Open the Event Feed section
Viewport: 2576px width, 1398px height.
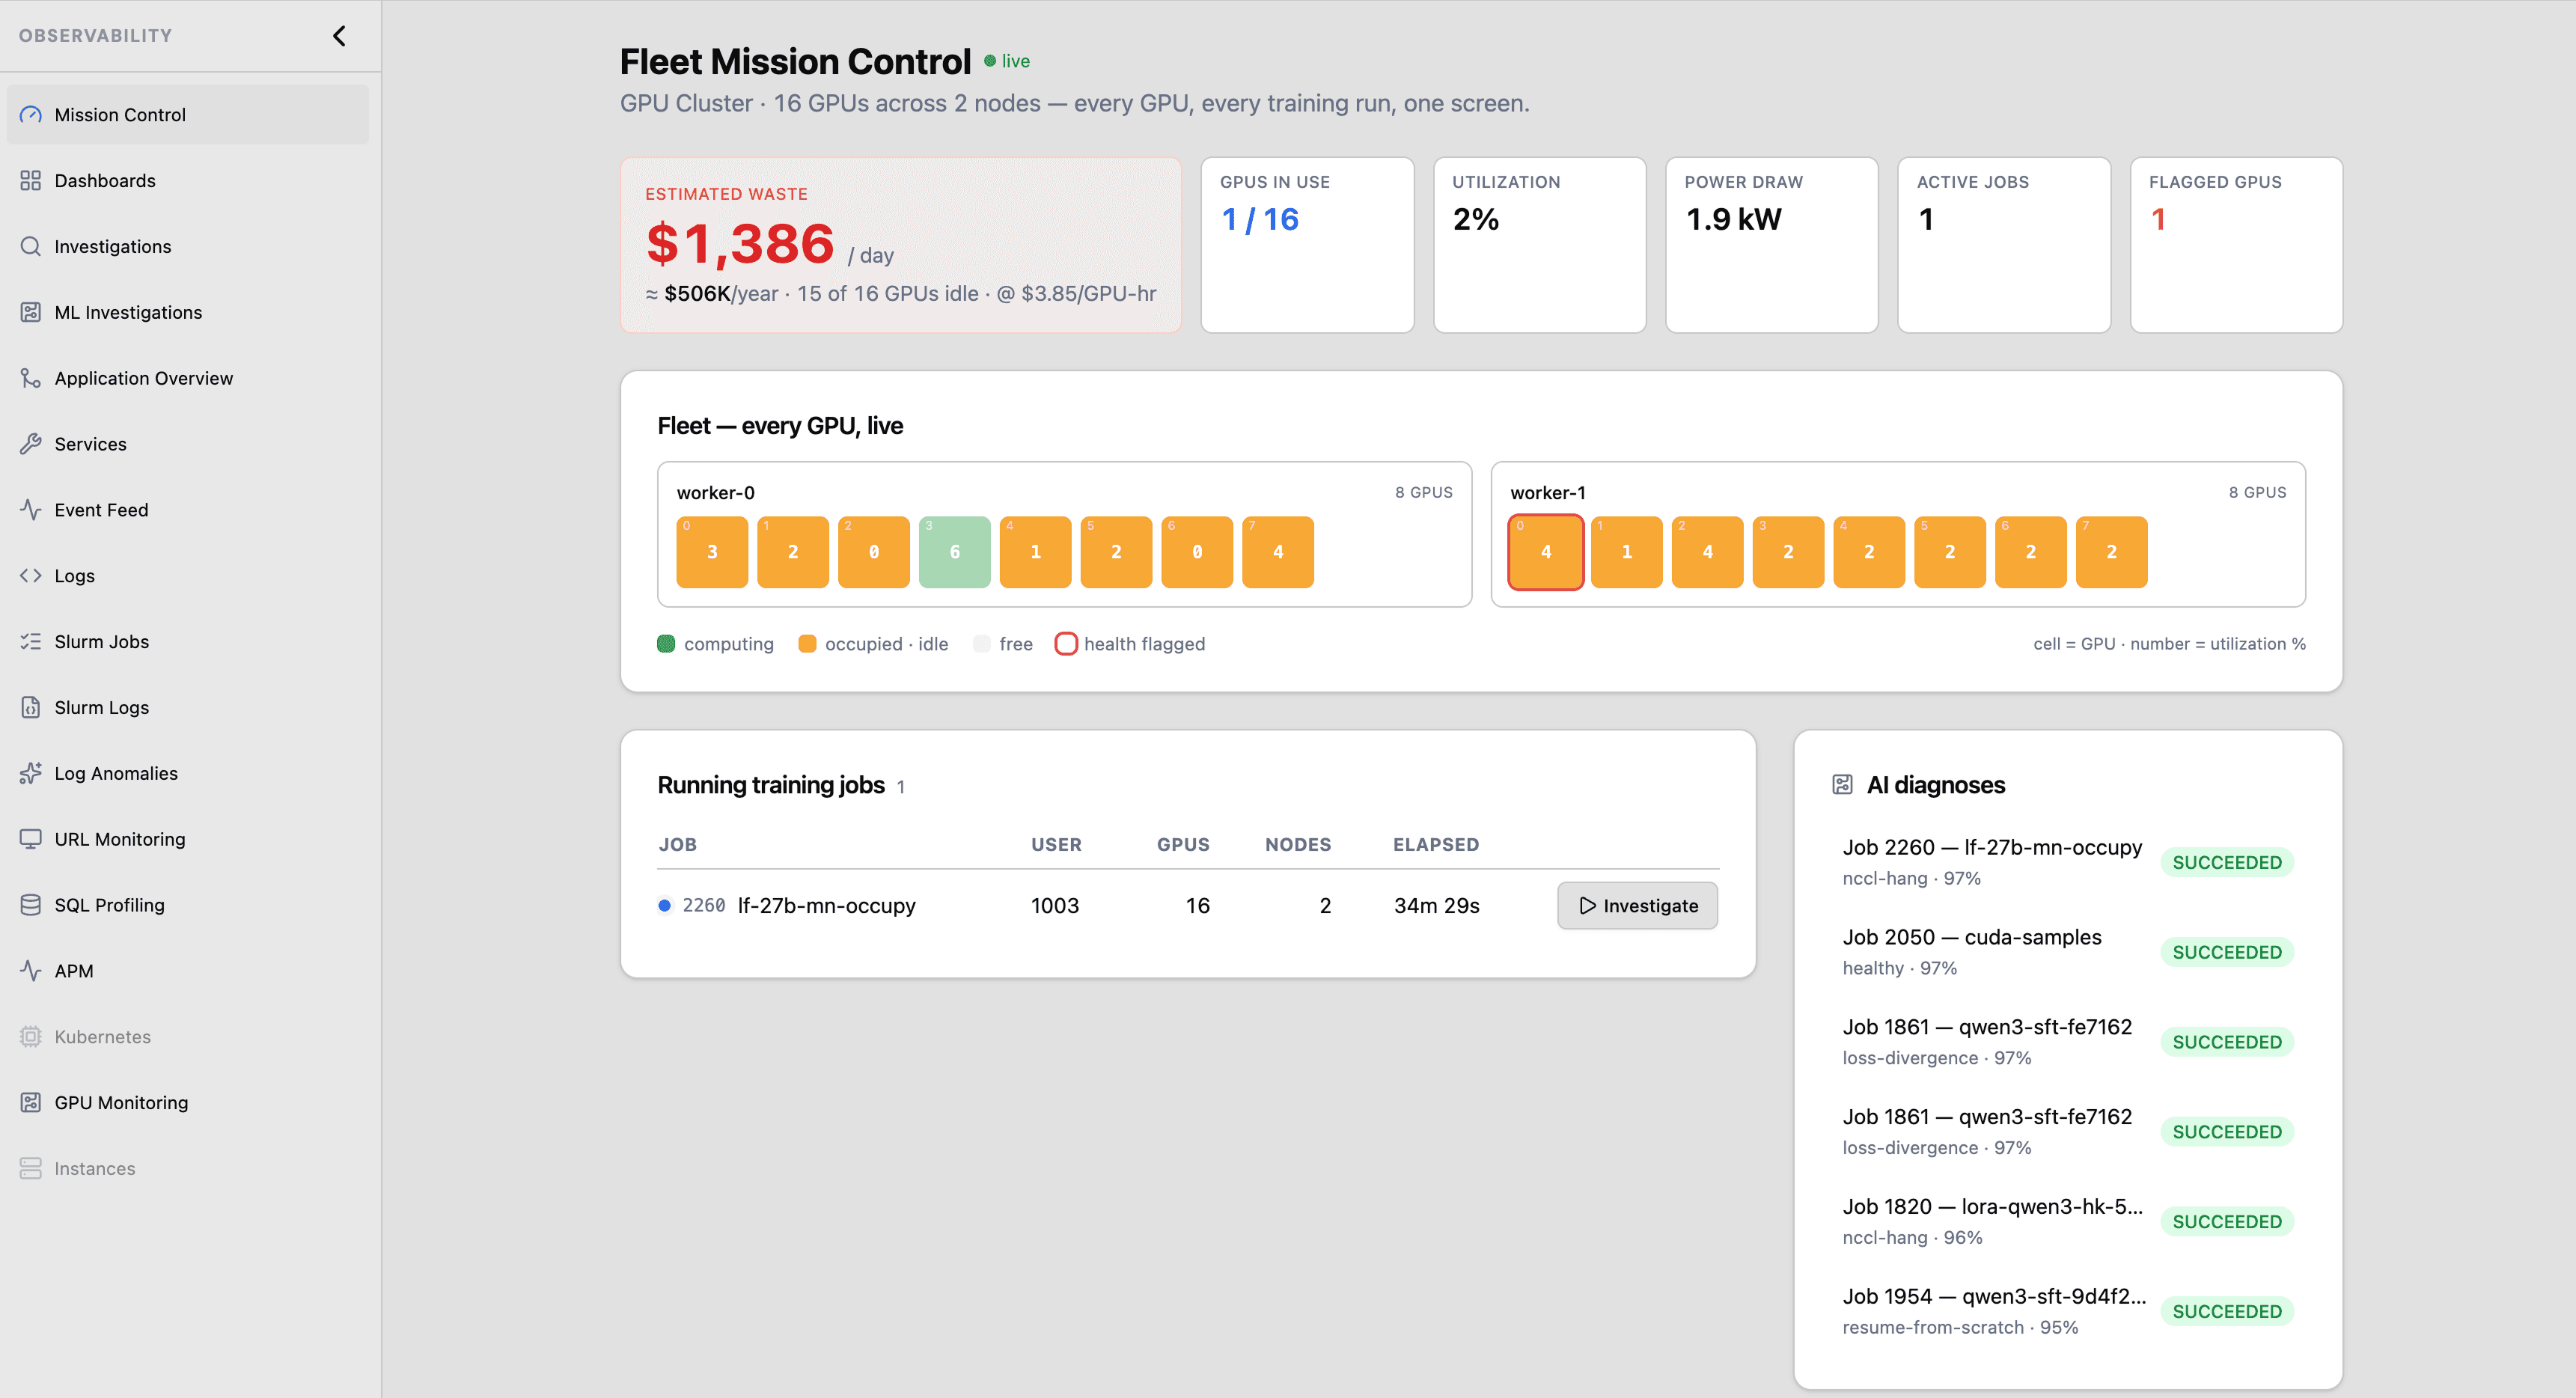188,510
